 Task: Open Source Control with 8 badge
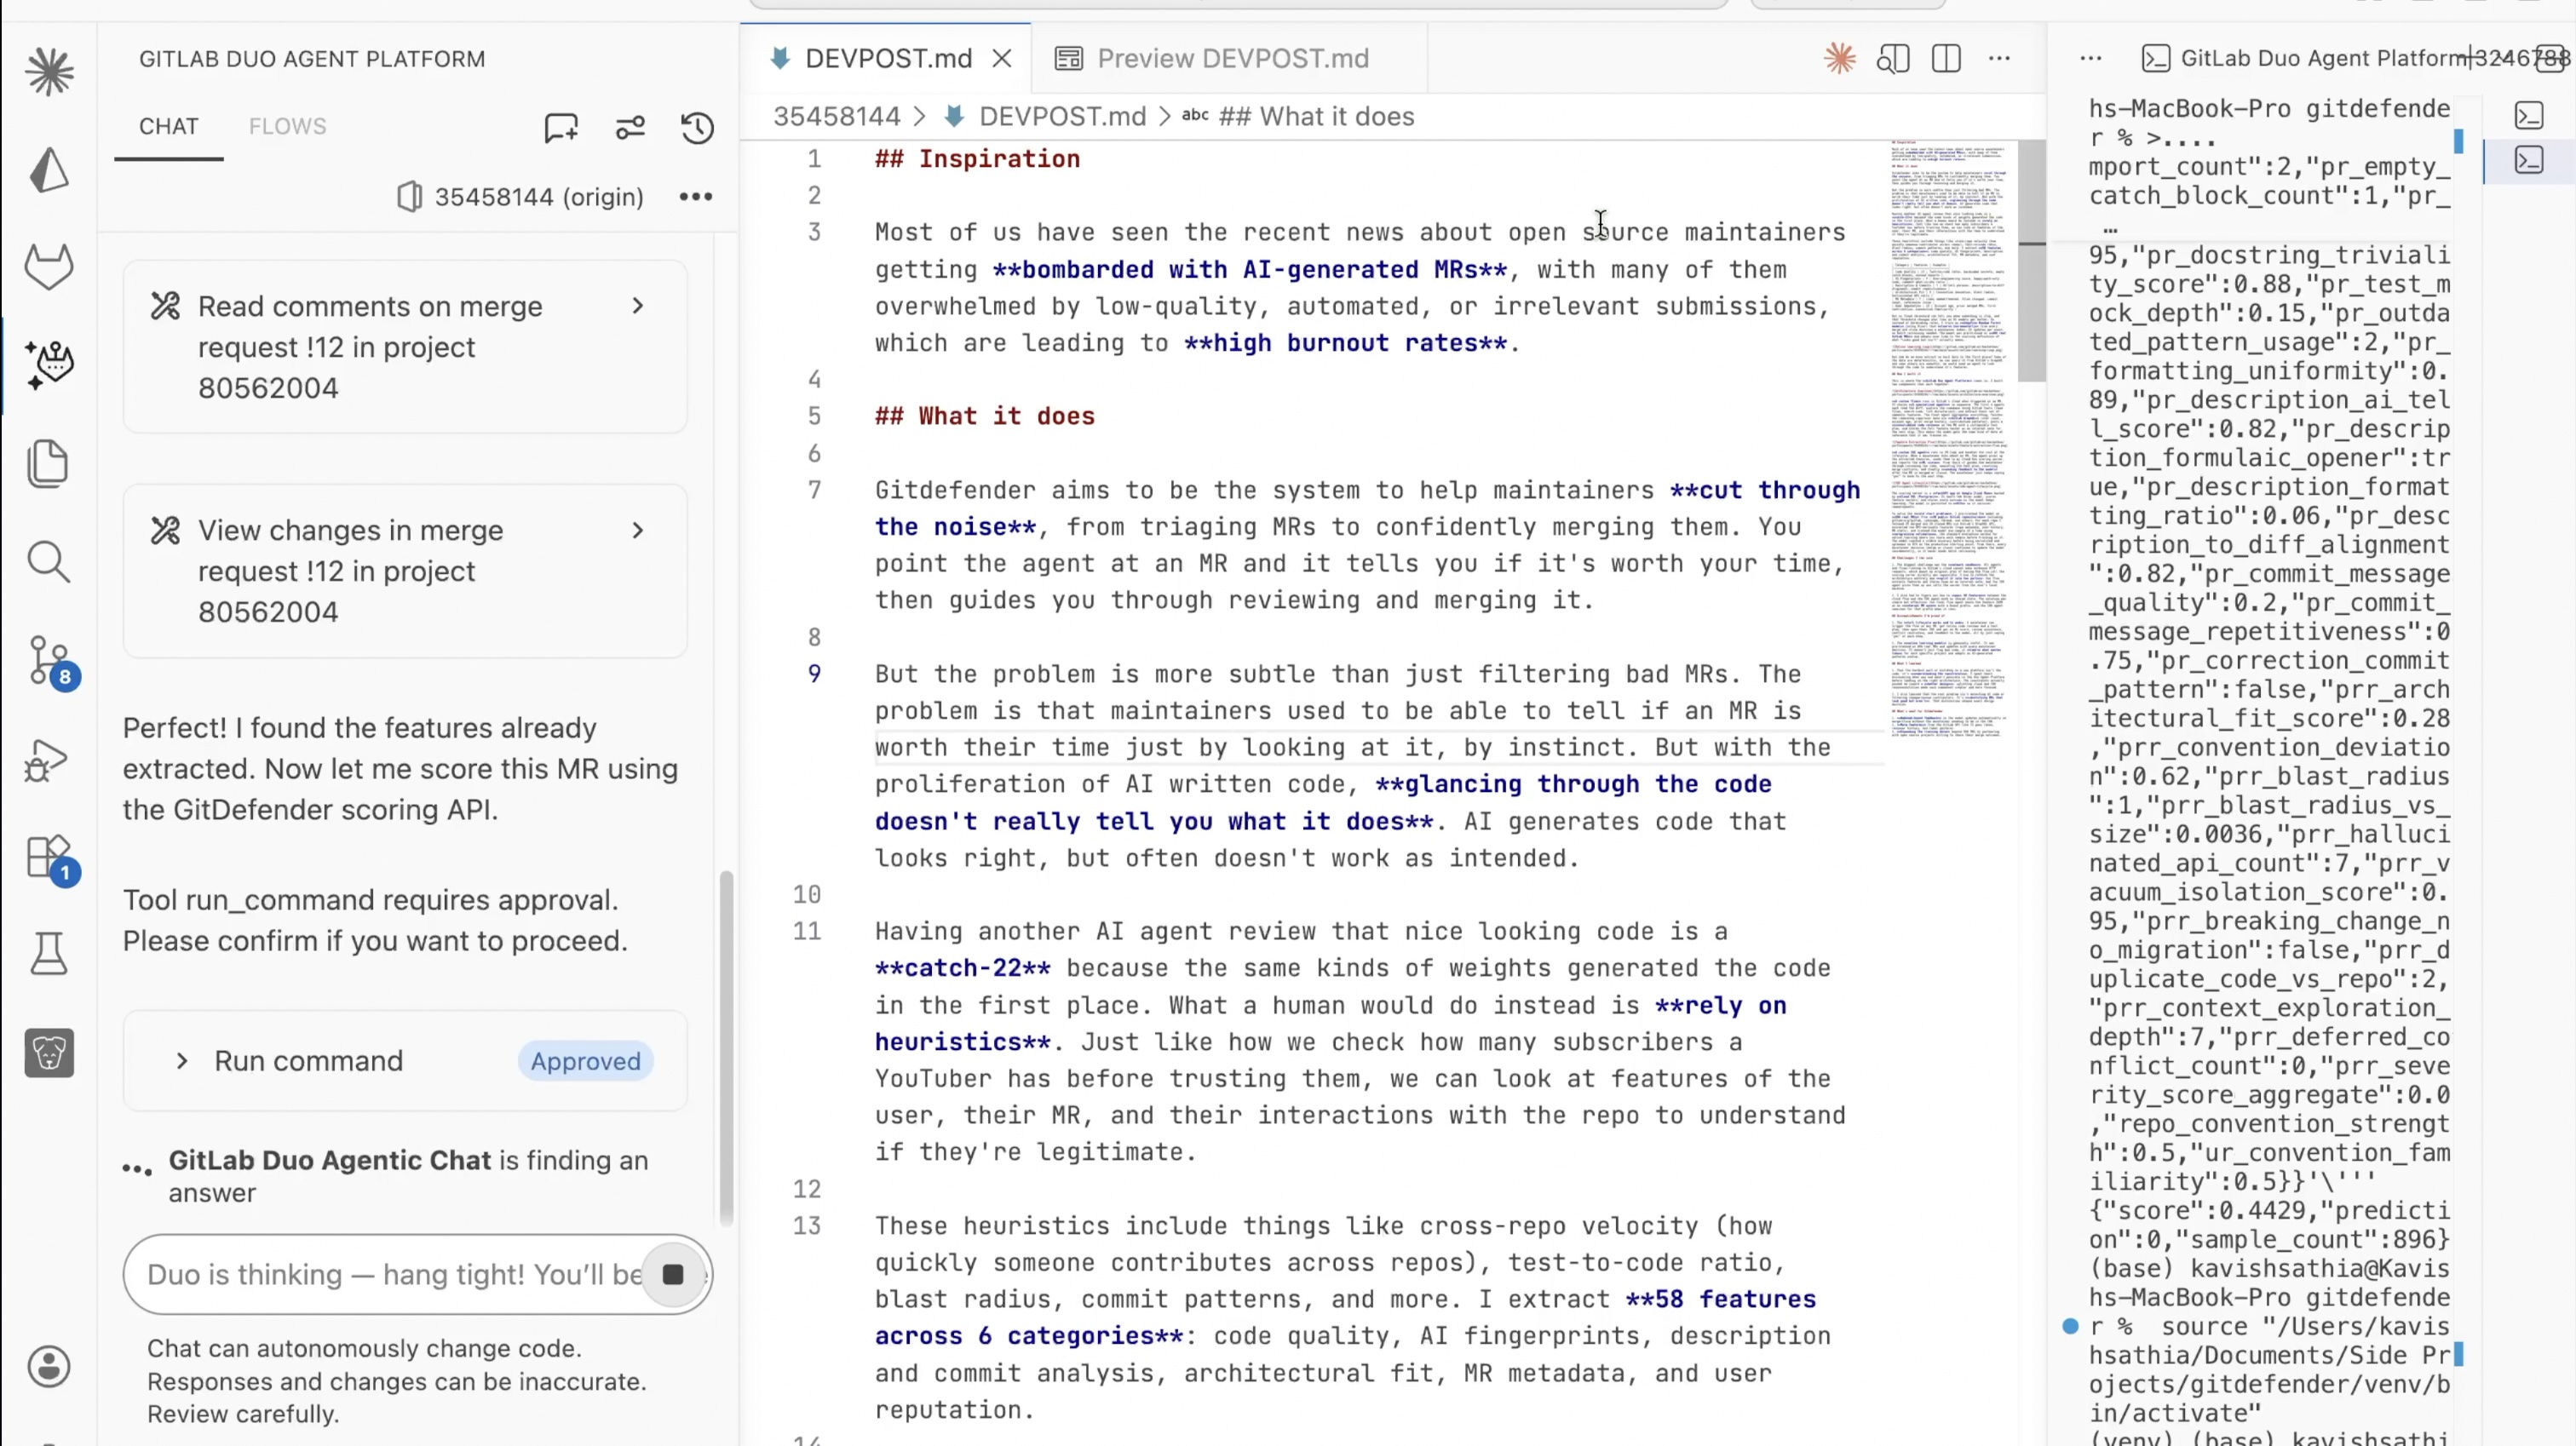tap(49, 661)
